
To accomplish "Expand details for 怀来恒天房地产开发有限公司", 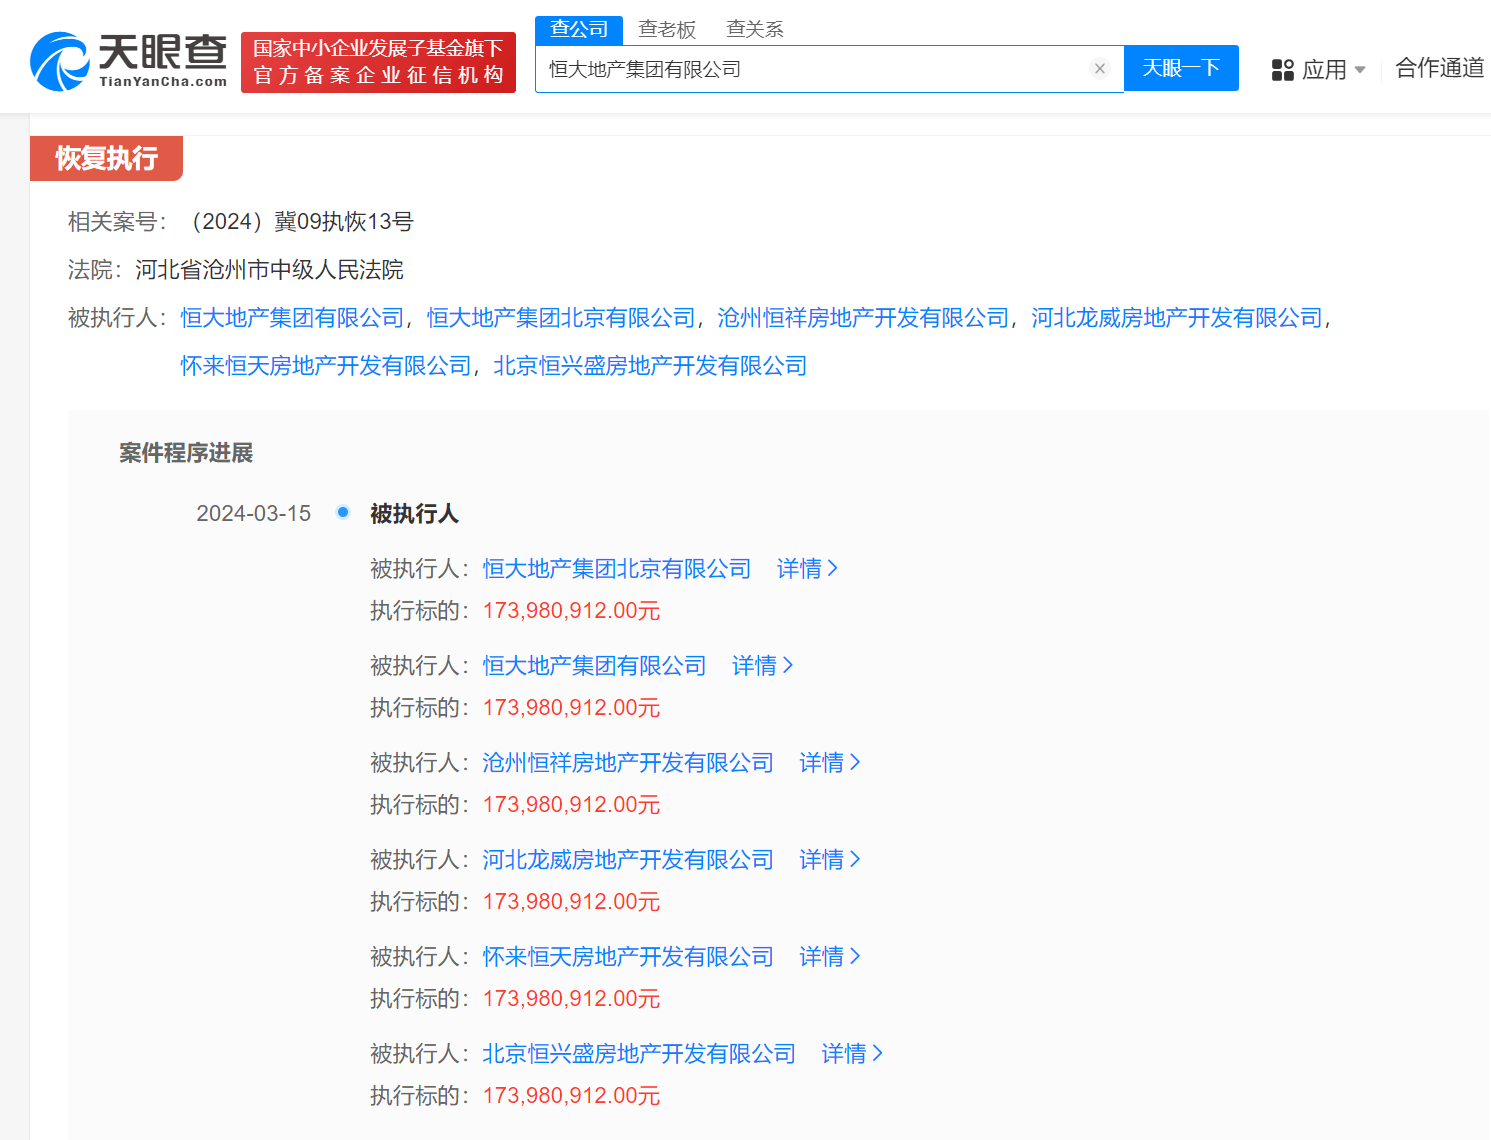I will pos(829,956).
